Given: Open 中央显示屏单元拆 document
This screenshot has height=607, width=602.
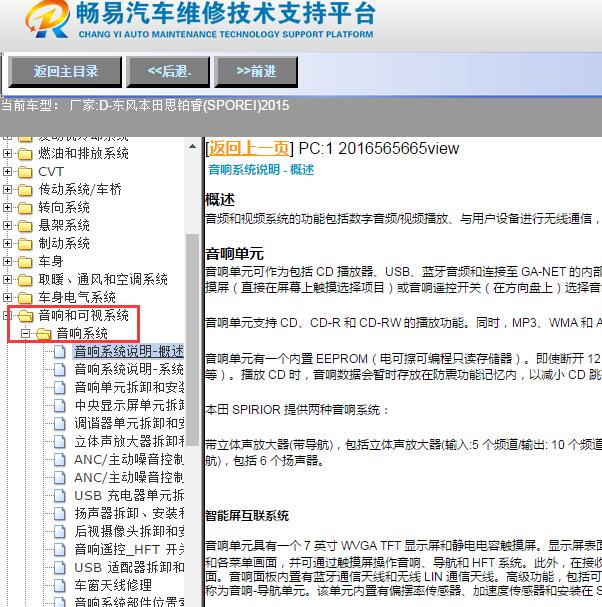Looking at the screenshot, I should tap(129, 405).
